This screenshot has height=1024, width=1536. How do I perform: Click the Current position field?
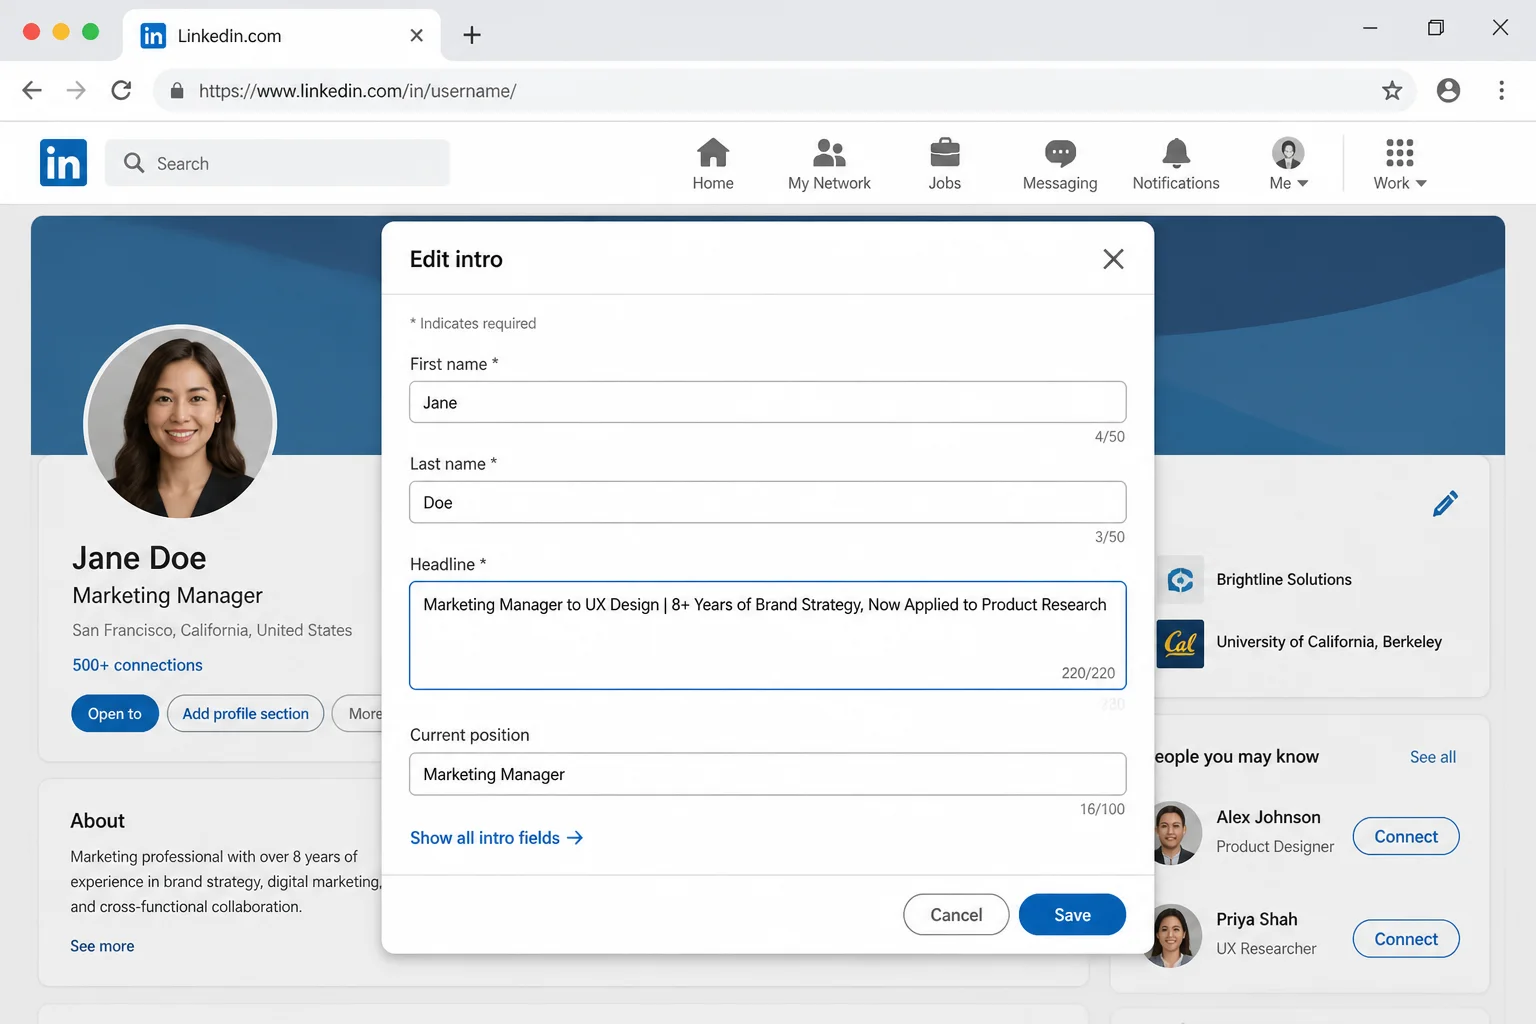[768, 774]
